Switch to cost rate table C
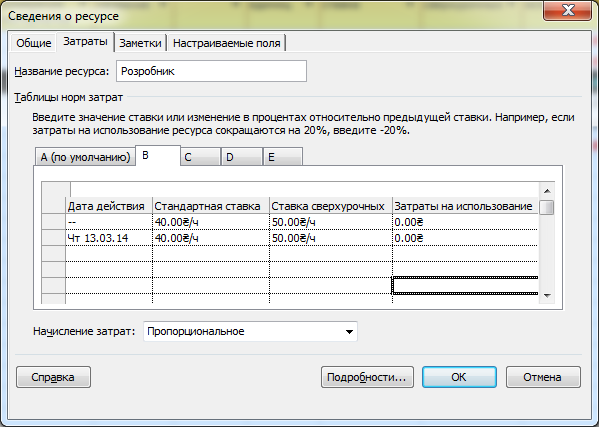This screenshot has width=599, height=427. 201,157
